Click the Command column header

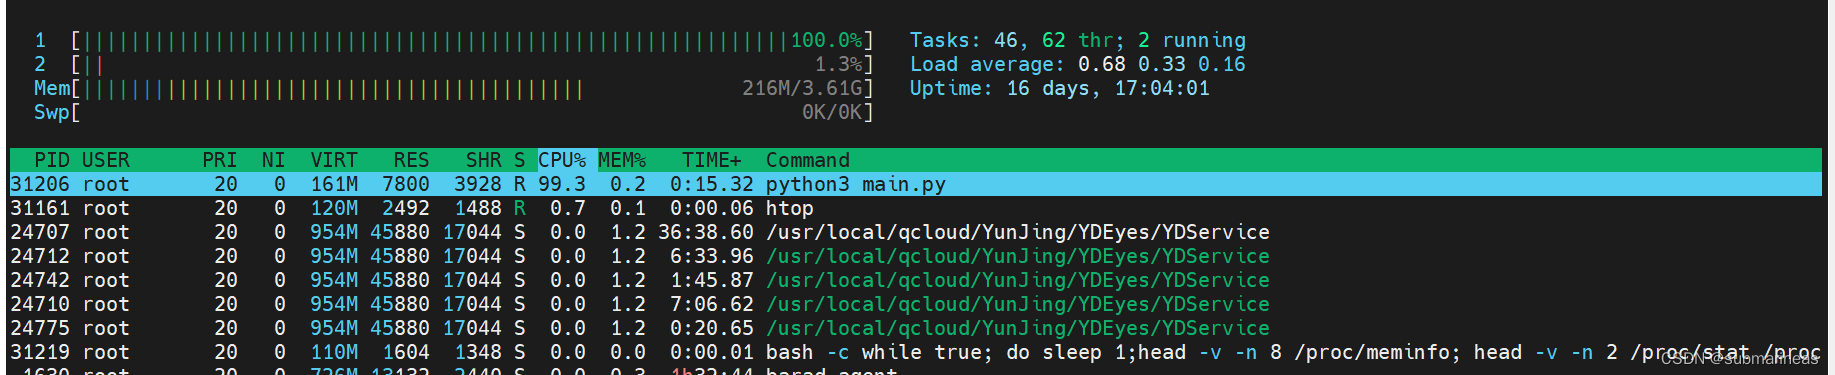pyautogui.click(x=808, y=160)
